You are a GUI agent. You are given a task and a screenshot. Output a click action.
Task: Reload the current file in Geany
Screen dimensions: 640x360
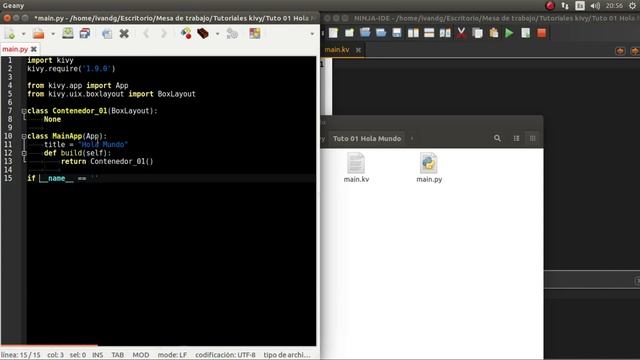(x=107, y=33)
